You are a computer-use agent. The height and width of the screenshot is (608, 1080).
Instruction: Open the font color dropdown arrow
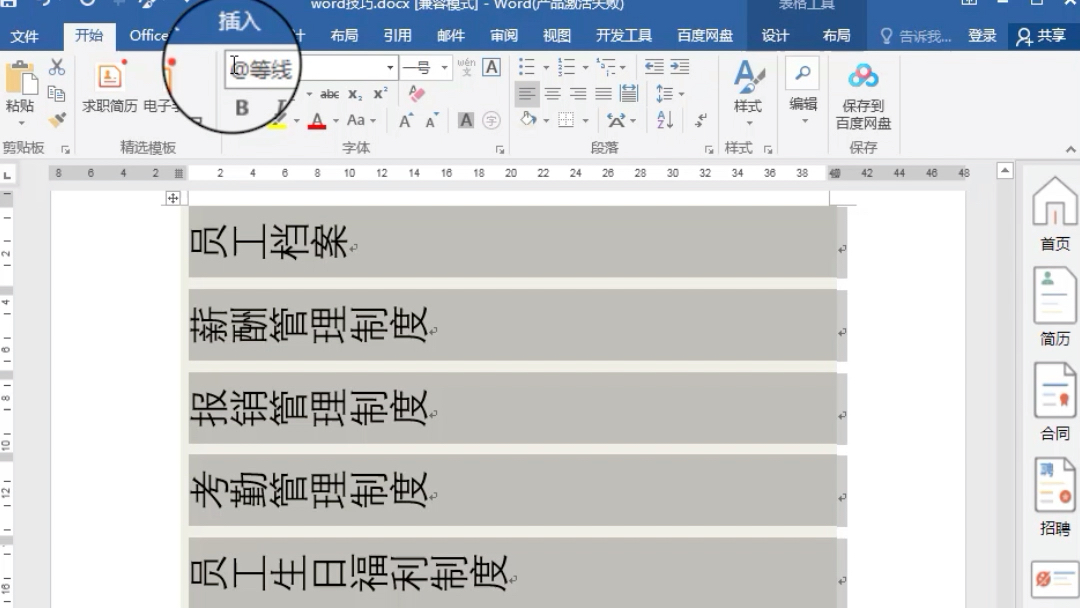pos(336,120)
